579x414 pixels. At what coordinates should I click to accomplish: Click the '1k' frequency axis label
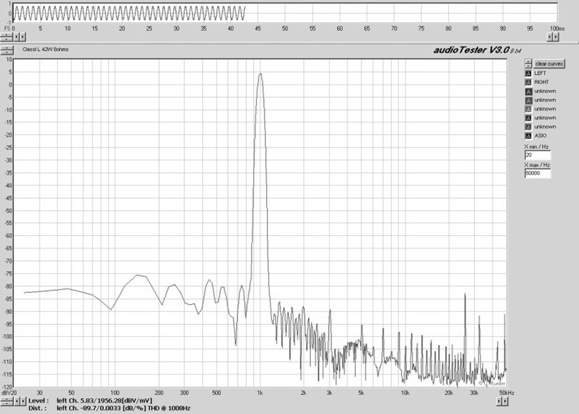pyautogui.click(x=260, y=393)
